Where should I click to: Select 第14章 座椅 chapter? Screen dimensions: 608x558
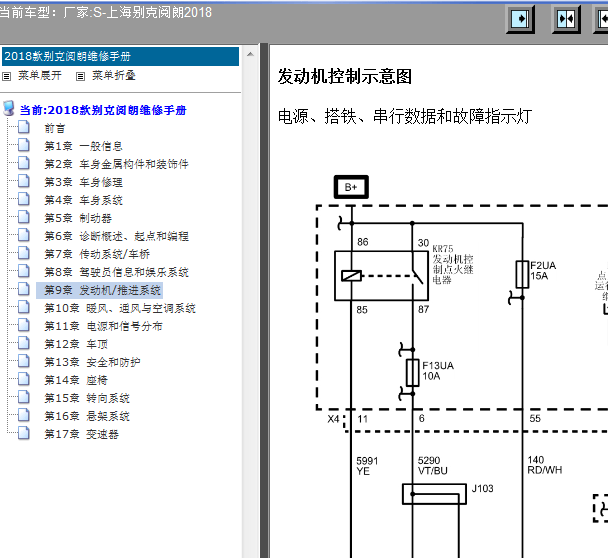pos(76,380)
